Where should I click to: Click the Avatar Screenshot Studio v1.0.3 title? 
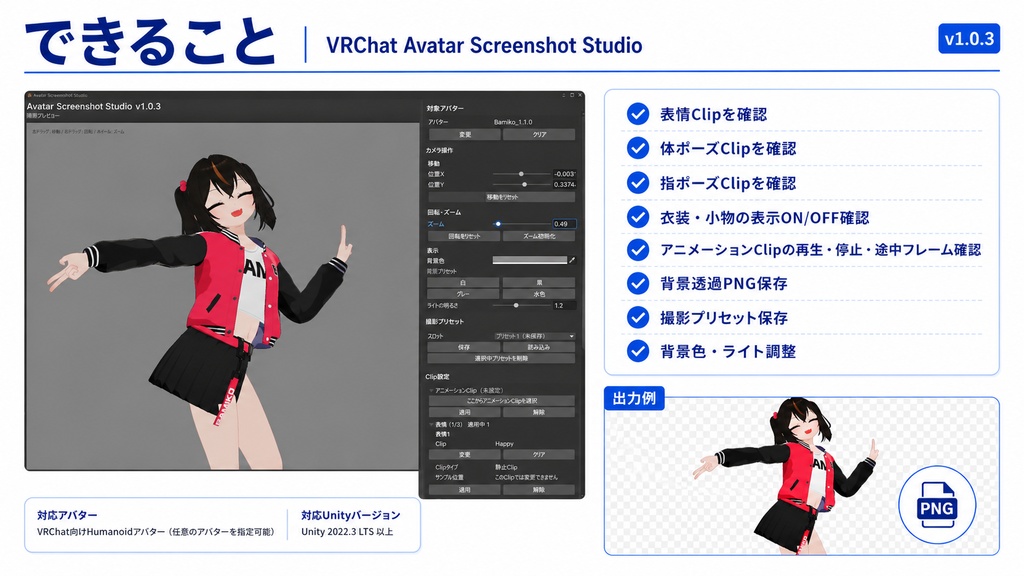point(93,106)
